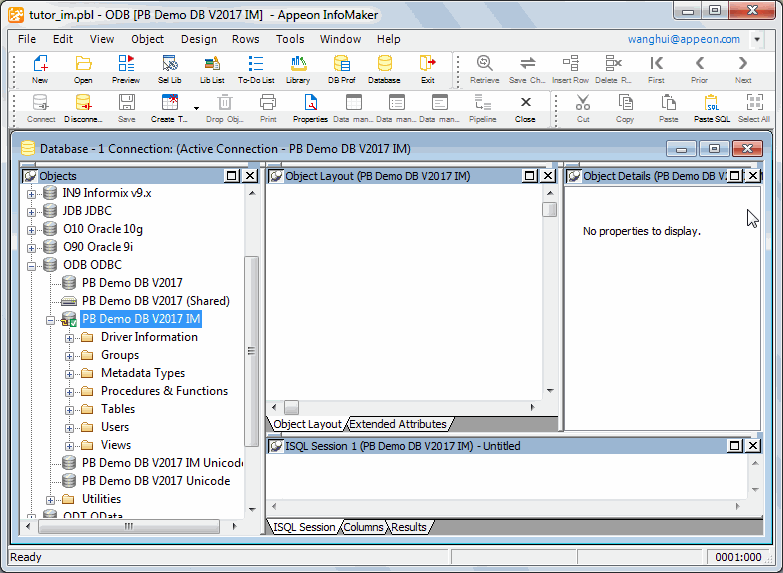Click the Paste SQL icon
Image resolution: width=783 pixels, height=573 pixels.
(712, 107)
